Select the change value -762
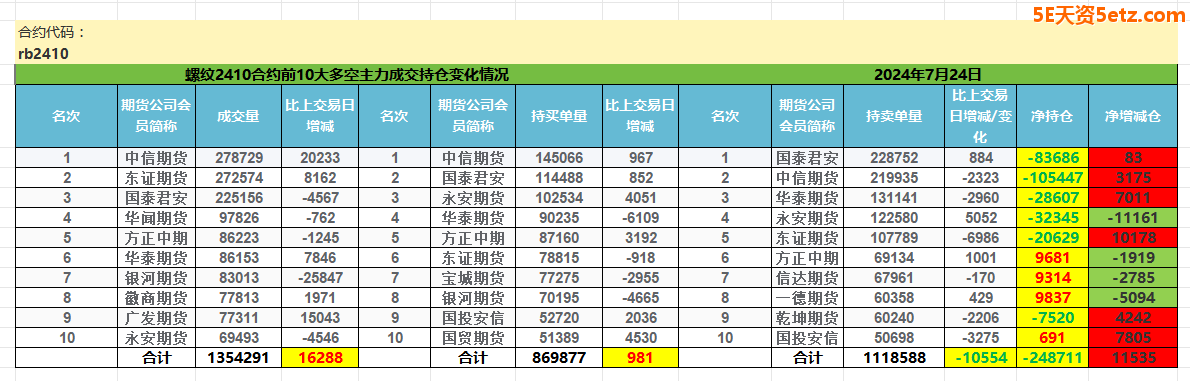The image size is (1190, 381). pyautogui.click(x=320, y=218)
